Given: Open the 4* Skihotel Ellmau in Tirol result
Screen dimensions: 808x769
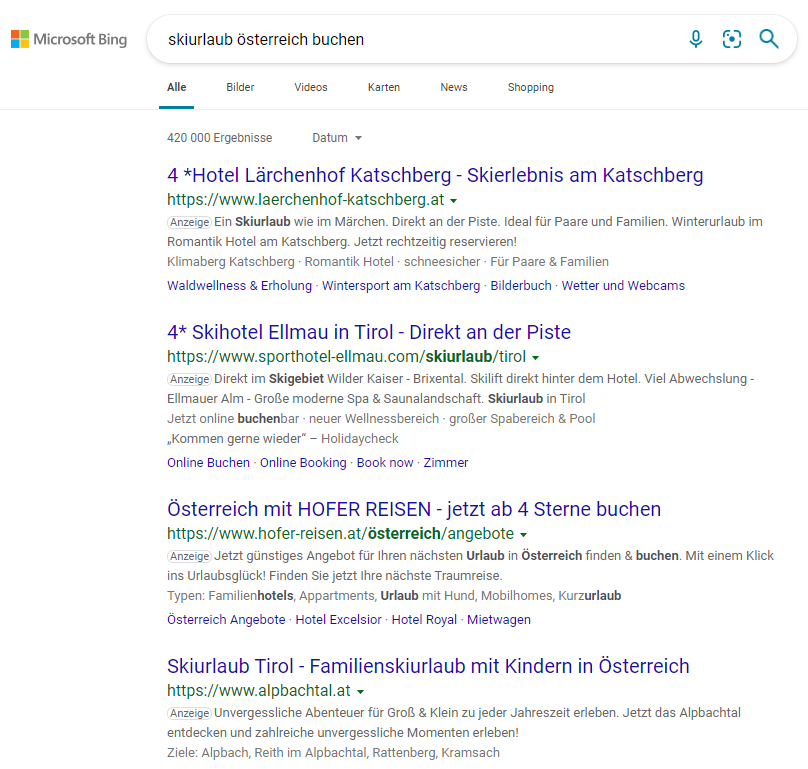Looking at the screenshot, I should pyautogui.click(x=369, y=332).
